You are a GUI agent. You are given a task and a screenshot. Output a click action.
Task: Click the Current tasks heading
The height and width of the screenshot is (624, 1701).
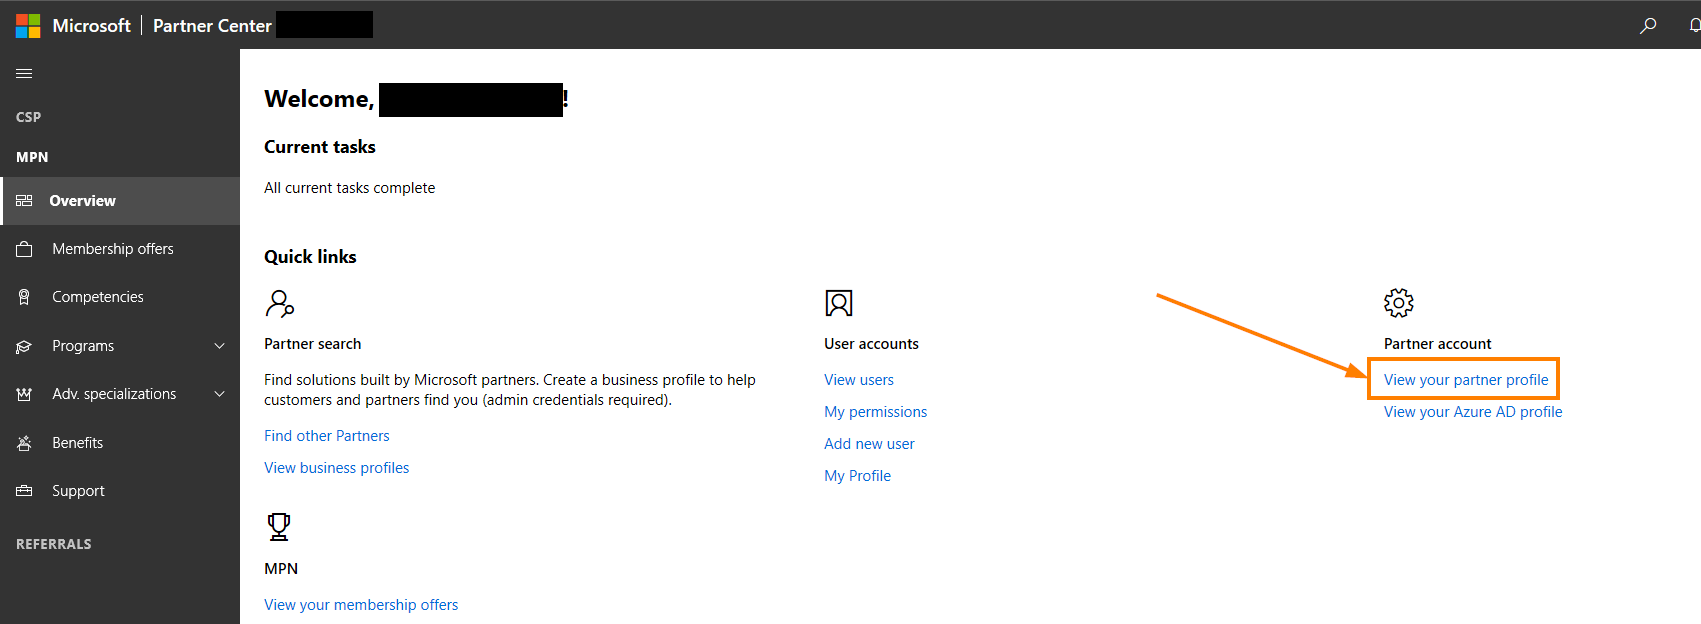click(x=320, y=147)
